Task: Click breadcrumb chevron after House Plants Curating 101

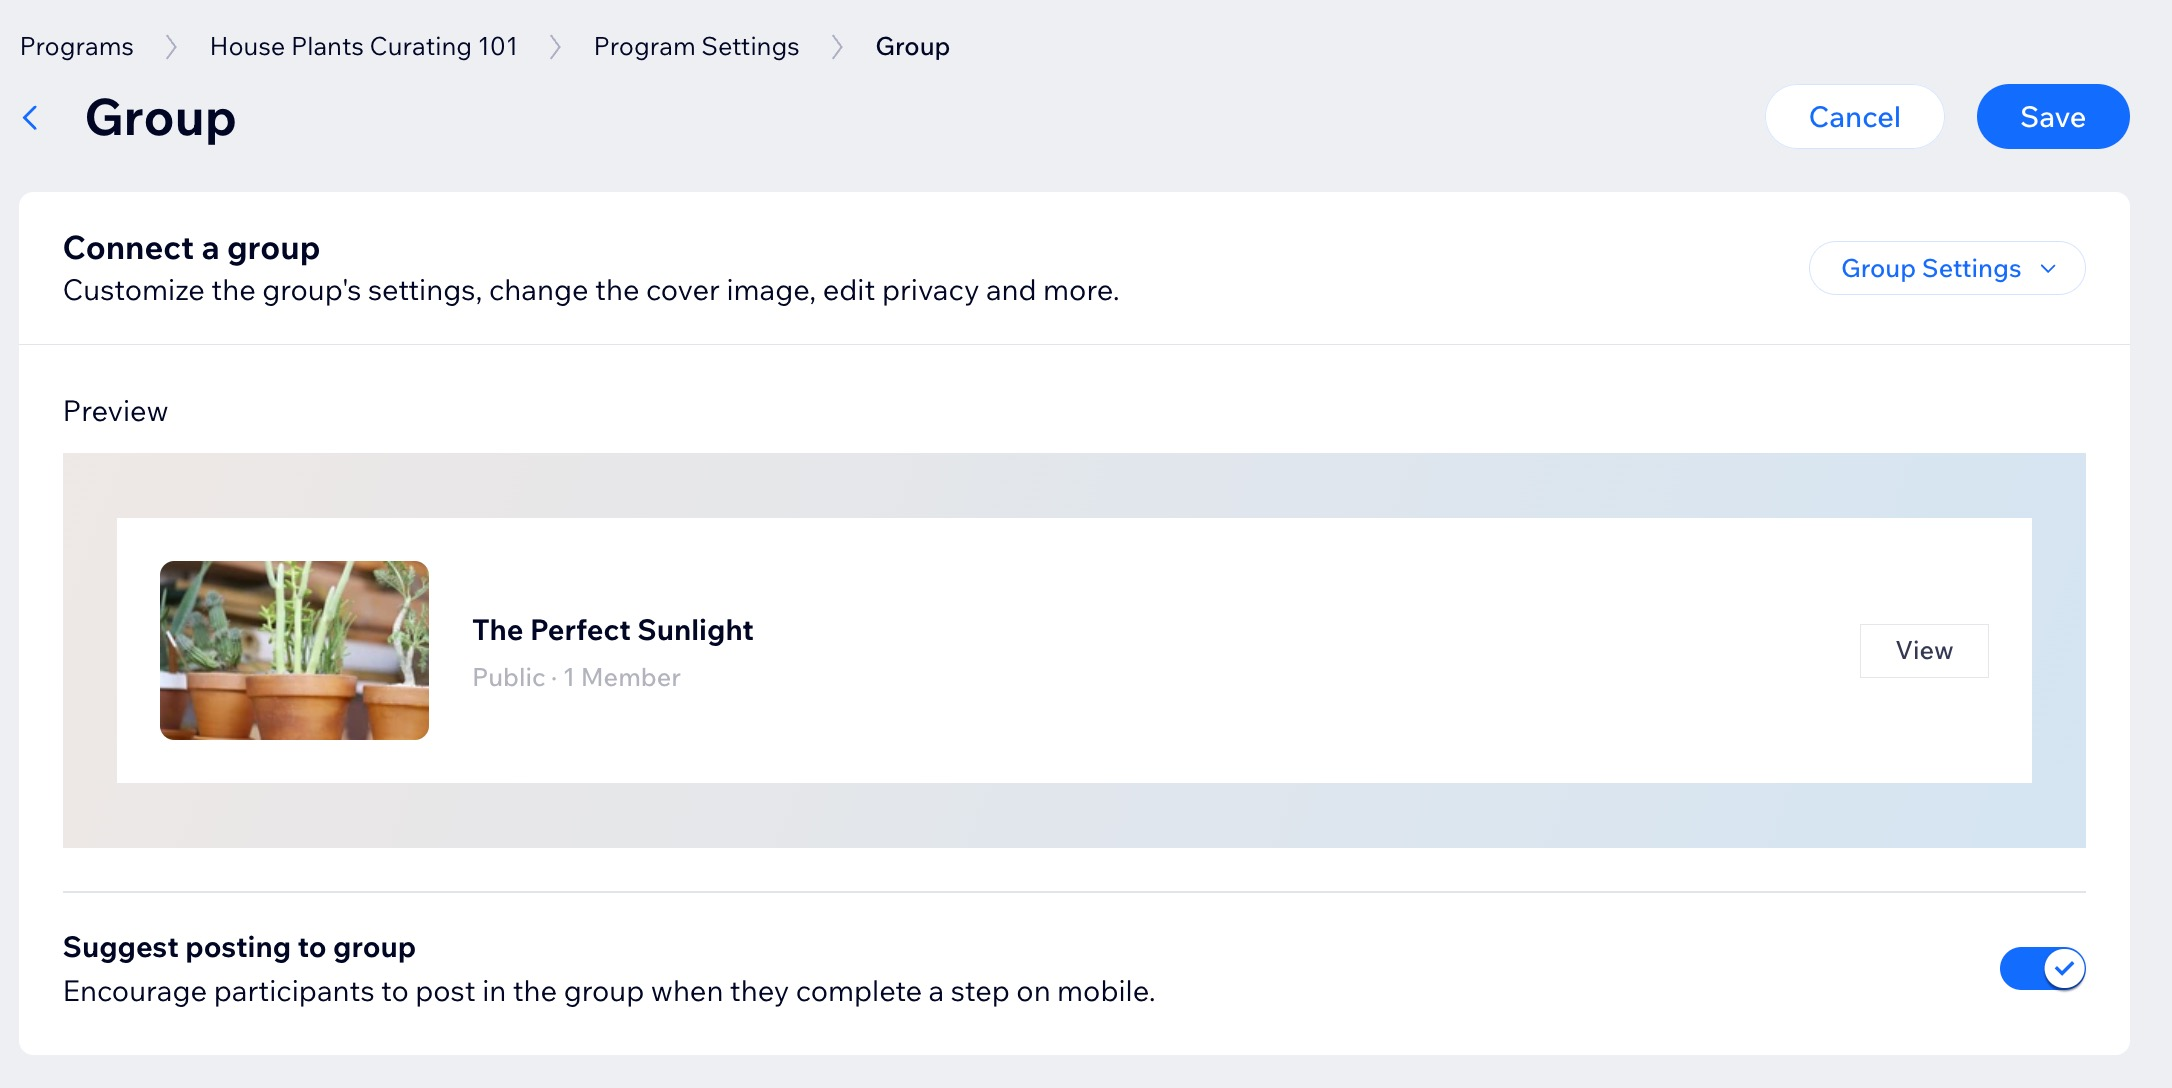Action: point(555,47)
